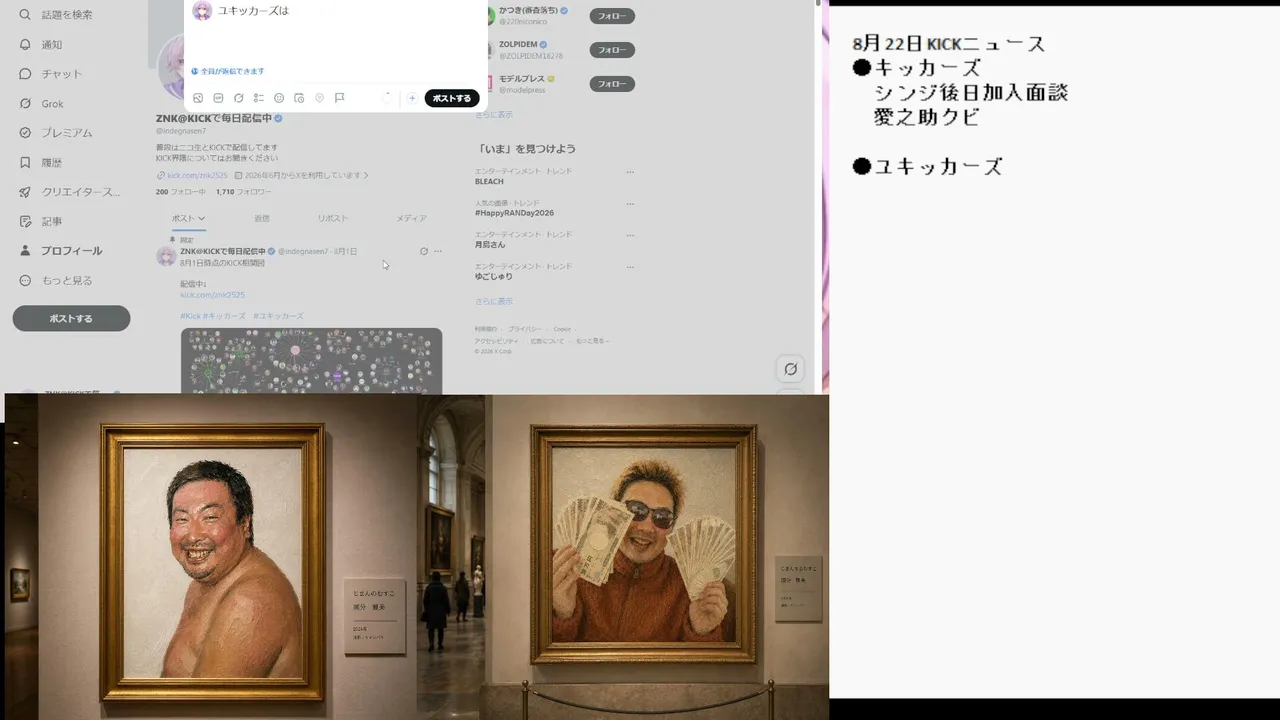Click the sidebar ポストする button
This screenshot has width=1280, height=720.
pyautogui.click(x=71, y=318)
